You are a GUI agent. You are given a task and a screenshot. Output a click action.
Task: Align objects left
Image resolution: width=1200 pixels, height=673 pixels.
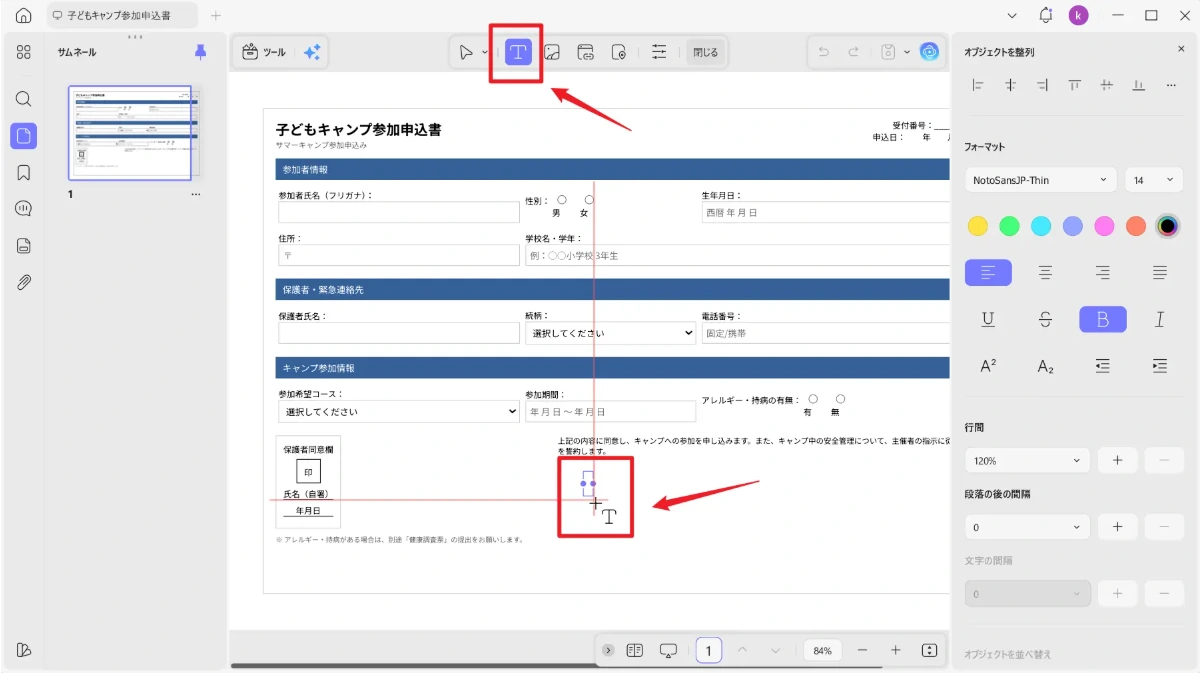[x=979, y=86]
